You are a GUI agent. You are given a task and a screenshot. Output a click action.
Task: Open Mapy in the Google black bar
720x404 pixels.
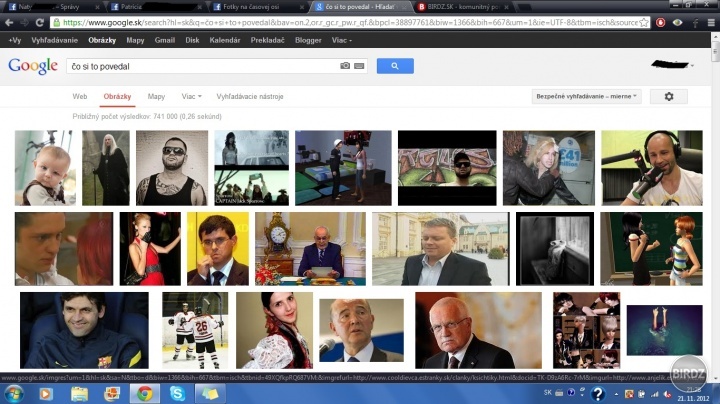[135, 40]
